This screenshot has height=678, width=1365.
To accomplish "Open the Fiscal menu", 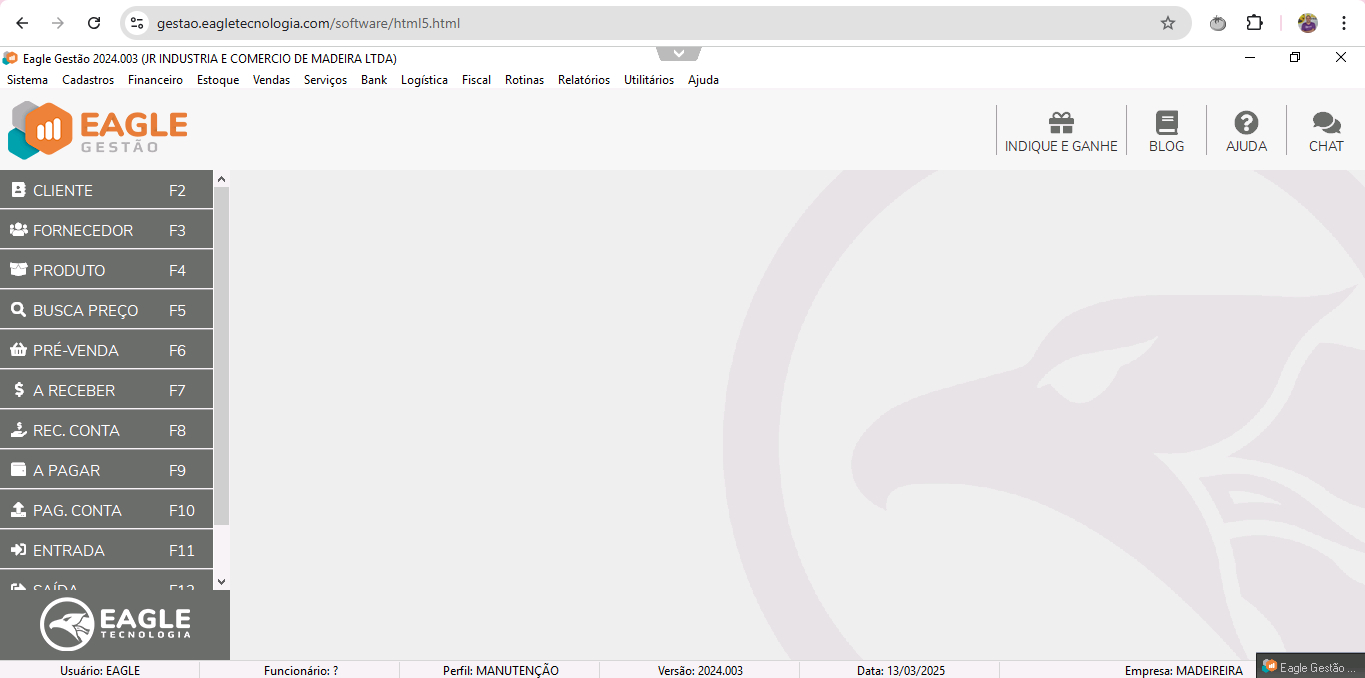I will pyautogui.click(x=476, y=80).
